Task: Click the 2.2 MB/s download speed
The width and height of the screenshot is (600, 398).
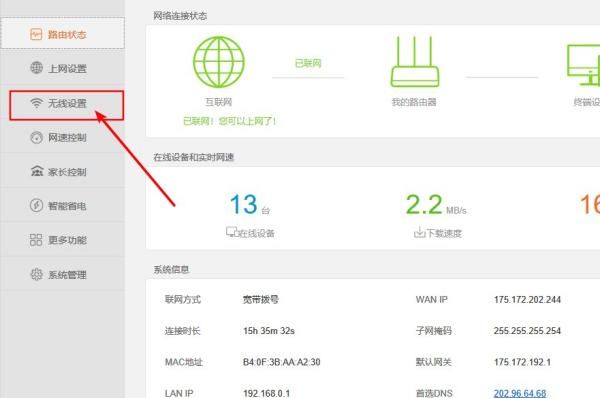Action: [x=436, y=205]
